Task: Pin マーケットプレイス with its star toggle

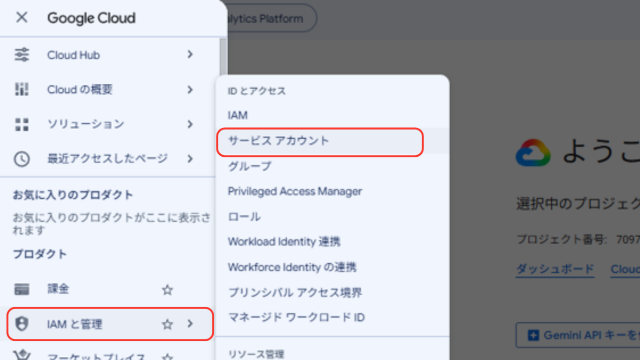Action: click(x=167, y=357)
